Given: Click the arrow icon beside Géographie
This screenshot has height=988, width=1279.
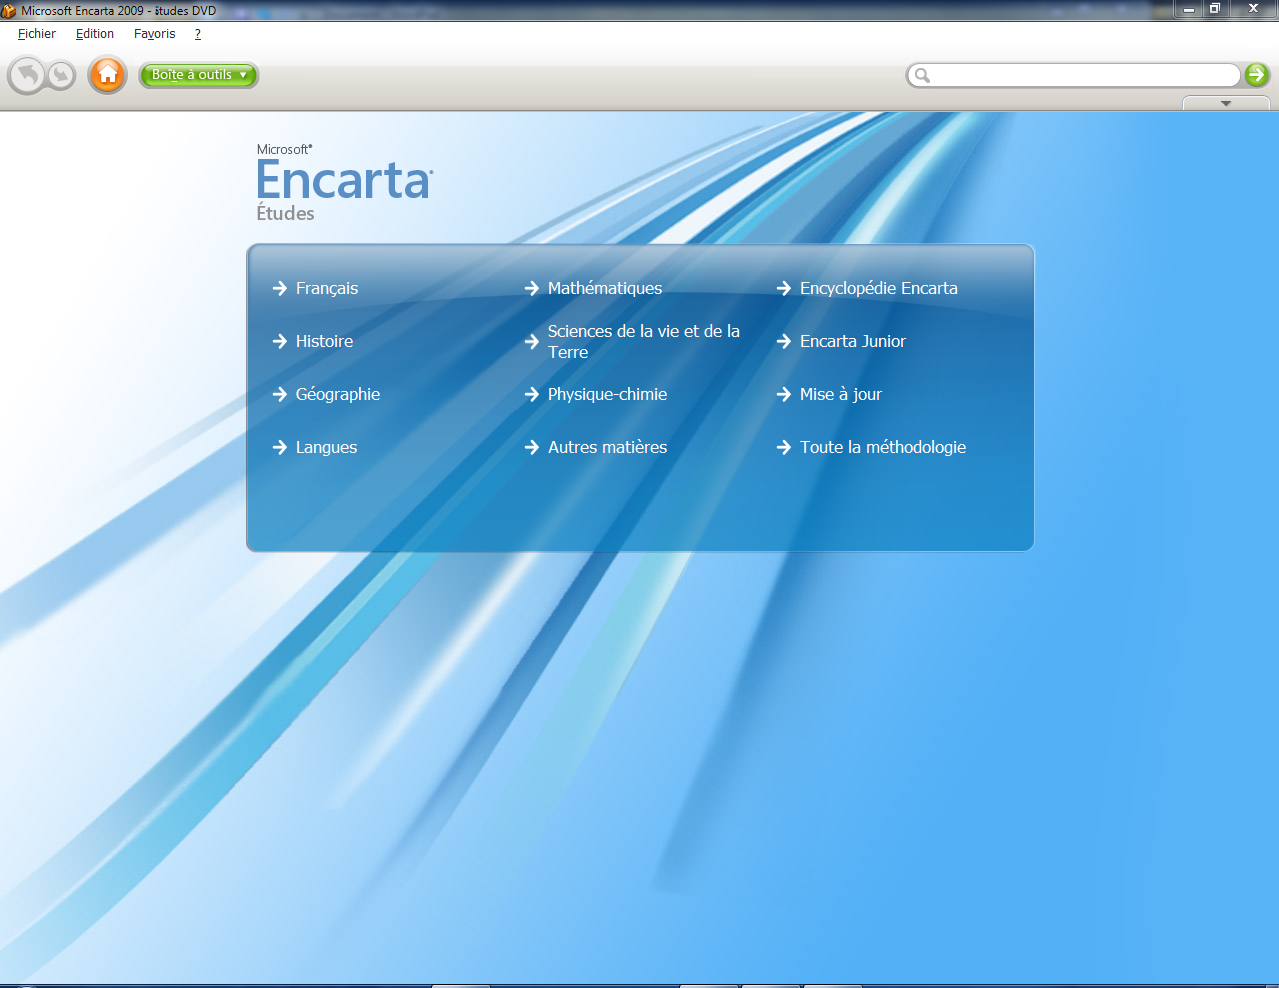Looking at the screenshot, I should pos(280,394).
